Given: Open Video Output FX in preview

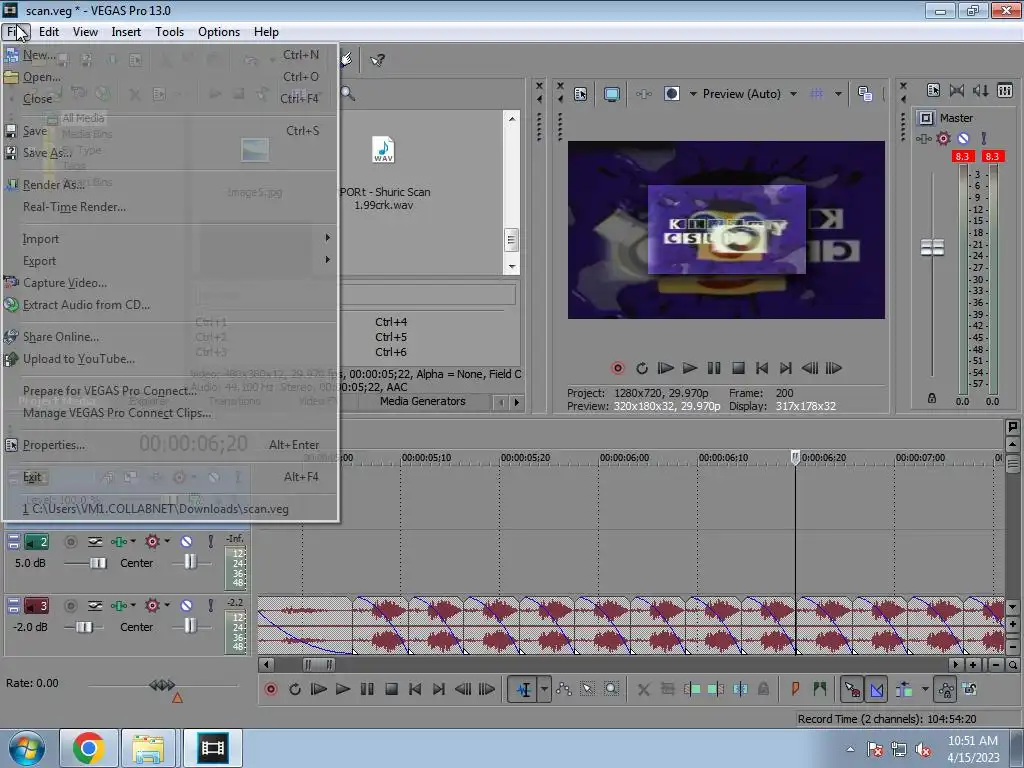Looking at the screenshot, I should pos(644,94).
